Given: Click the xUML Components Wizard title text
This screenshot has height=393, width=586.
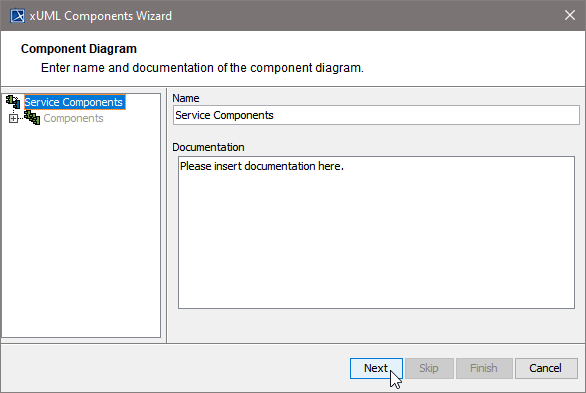Looking at the screenshot, I should pos(101,16).
